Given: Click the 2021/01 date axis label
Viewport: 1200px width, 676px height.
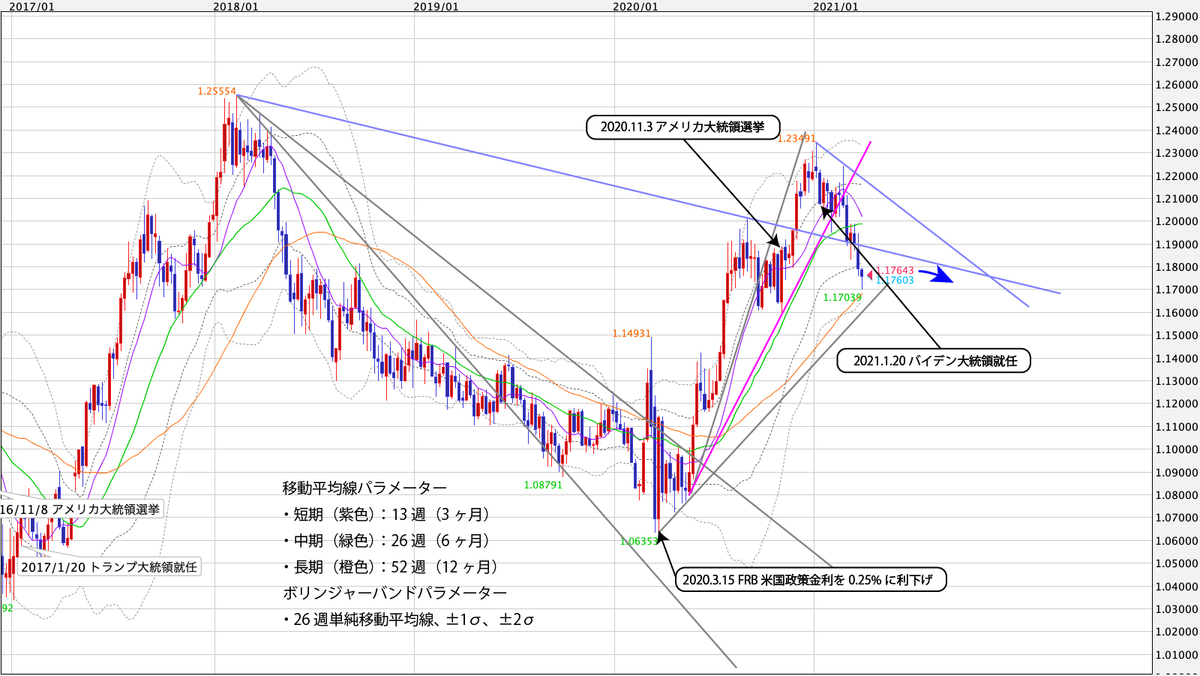Looking at the screenshot, I should tap(836, 6).
